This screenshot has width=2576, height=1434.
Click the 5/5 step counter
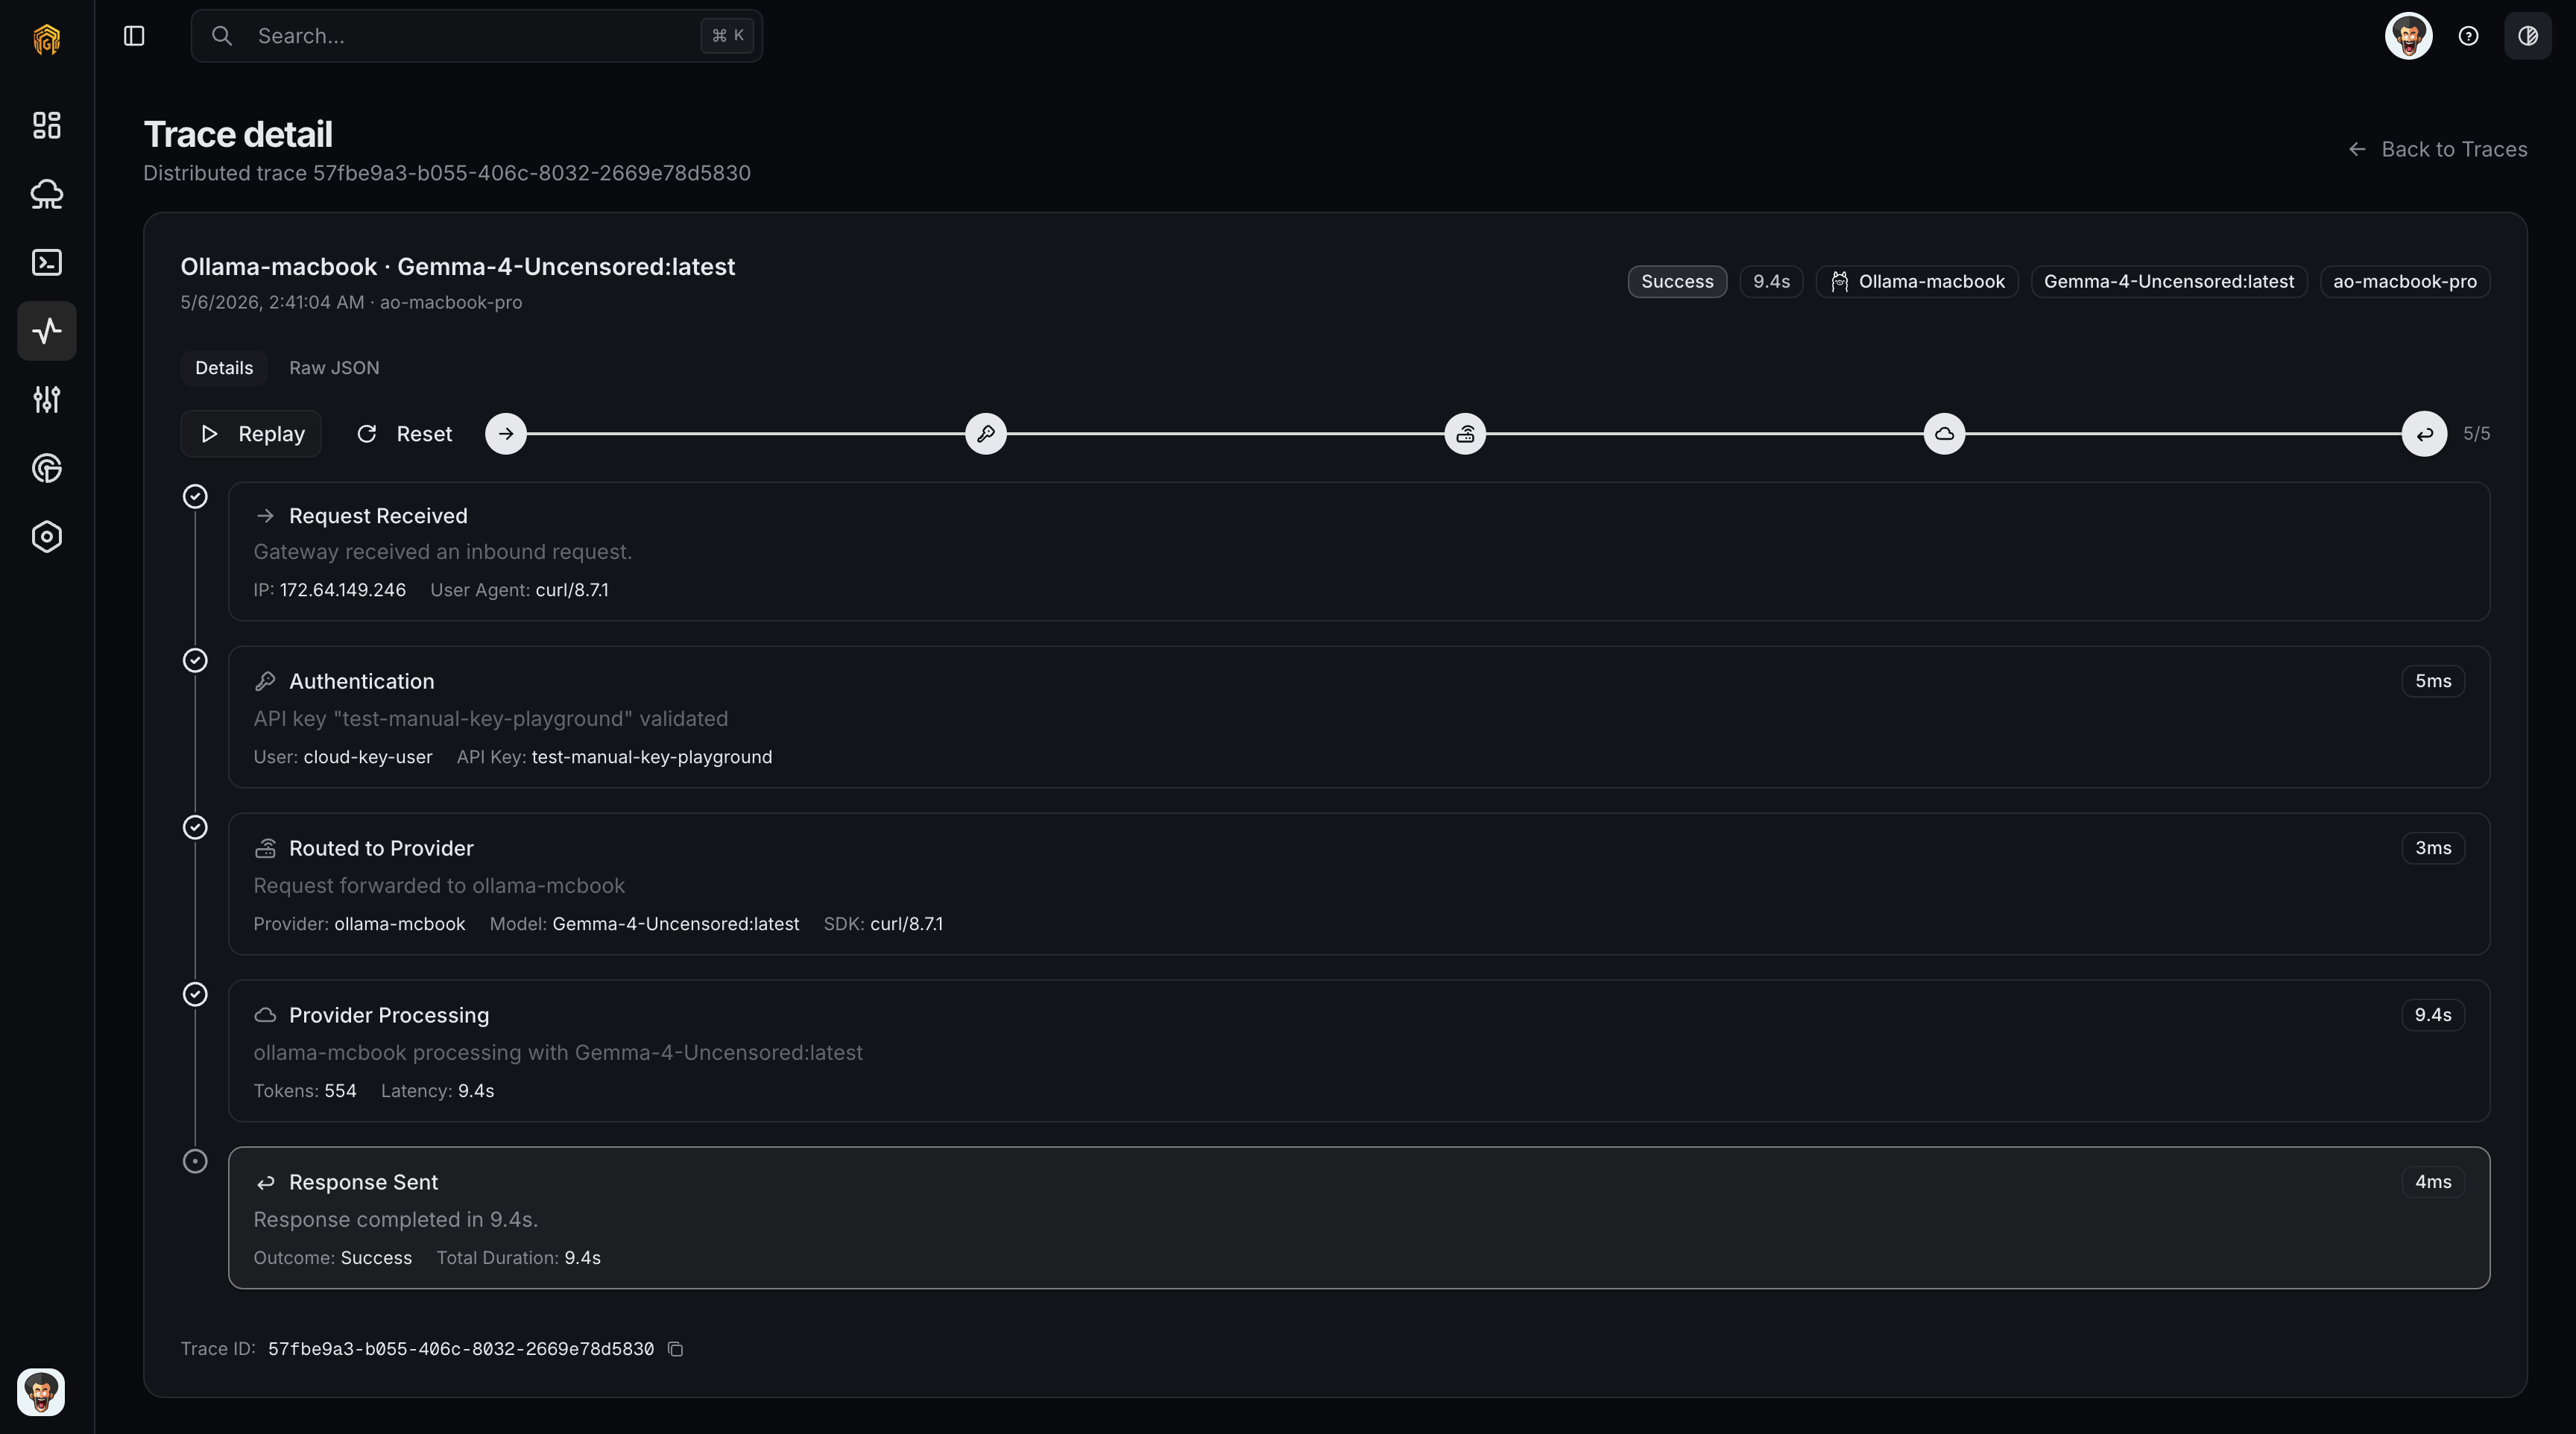[x=2476, y=434]
